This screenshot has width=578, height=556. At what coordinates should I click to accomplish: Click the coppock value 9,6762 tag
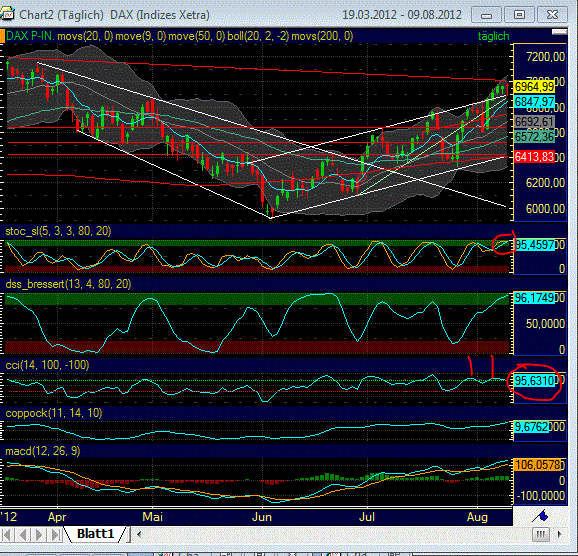[x=532, y=427]
